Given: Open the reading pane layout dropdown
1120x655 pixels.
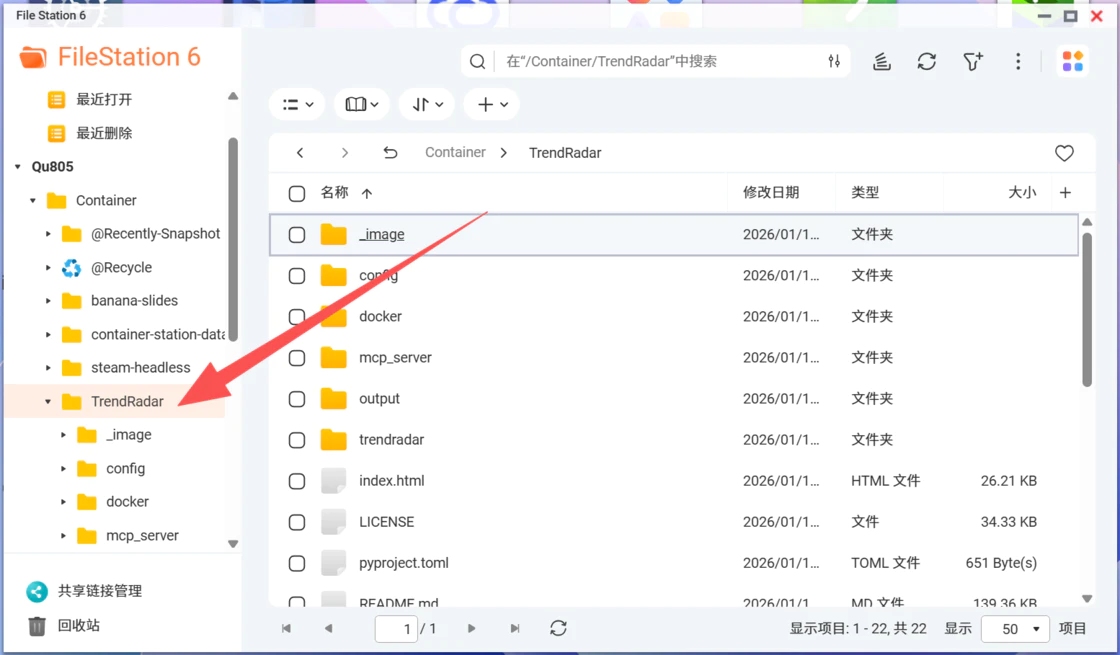Looking at the screenshot, I should coord(361,105).
